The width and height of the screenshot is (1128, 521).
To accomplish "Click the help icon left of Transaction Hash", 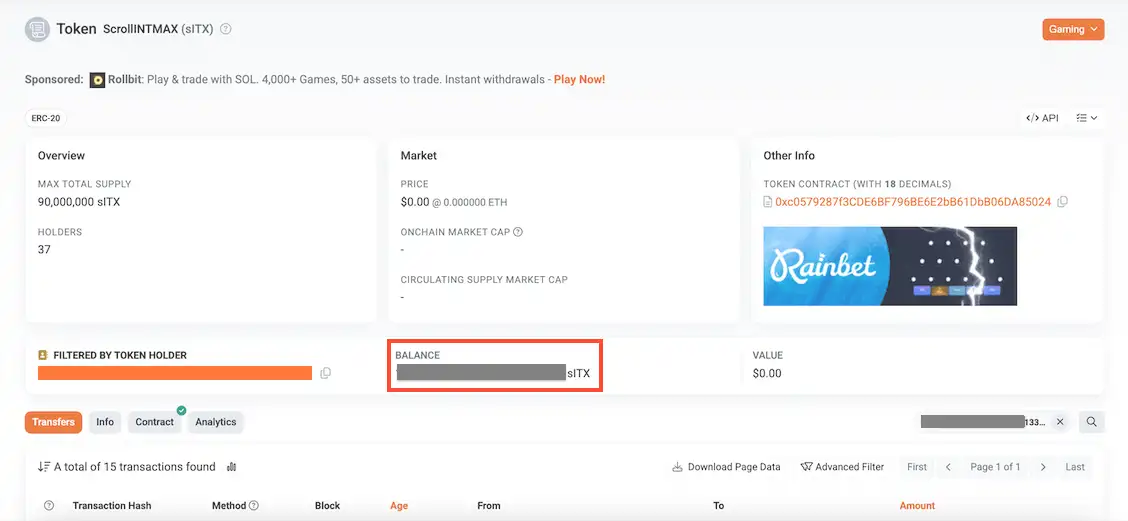I will point(49,506).
